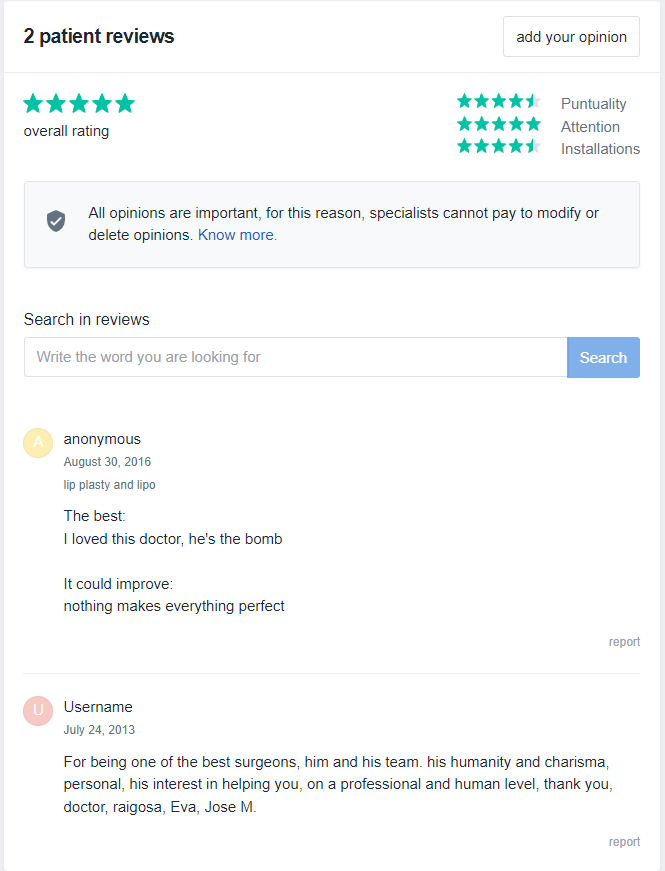Click the Installations label

click(x=600, y=149)
